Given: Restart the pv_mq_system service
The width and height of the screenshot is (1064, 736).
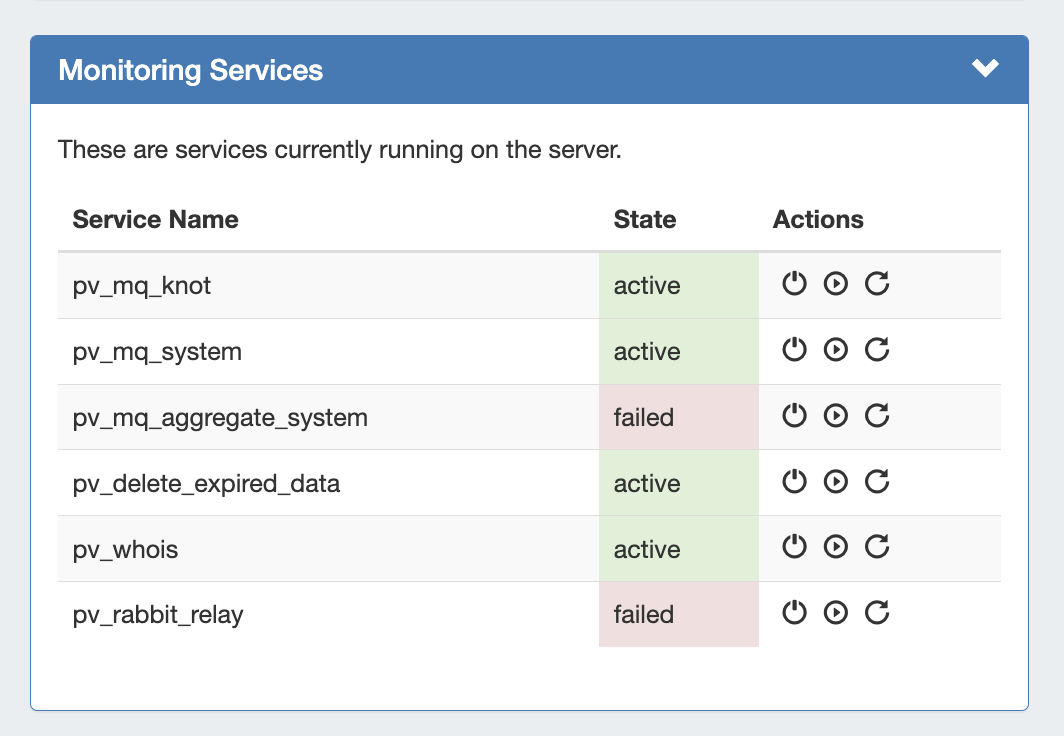Looking at the screenshot, I should point(877,350).
